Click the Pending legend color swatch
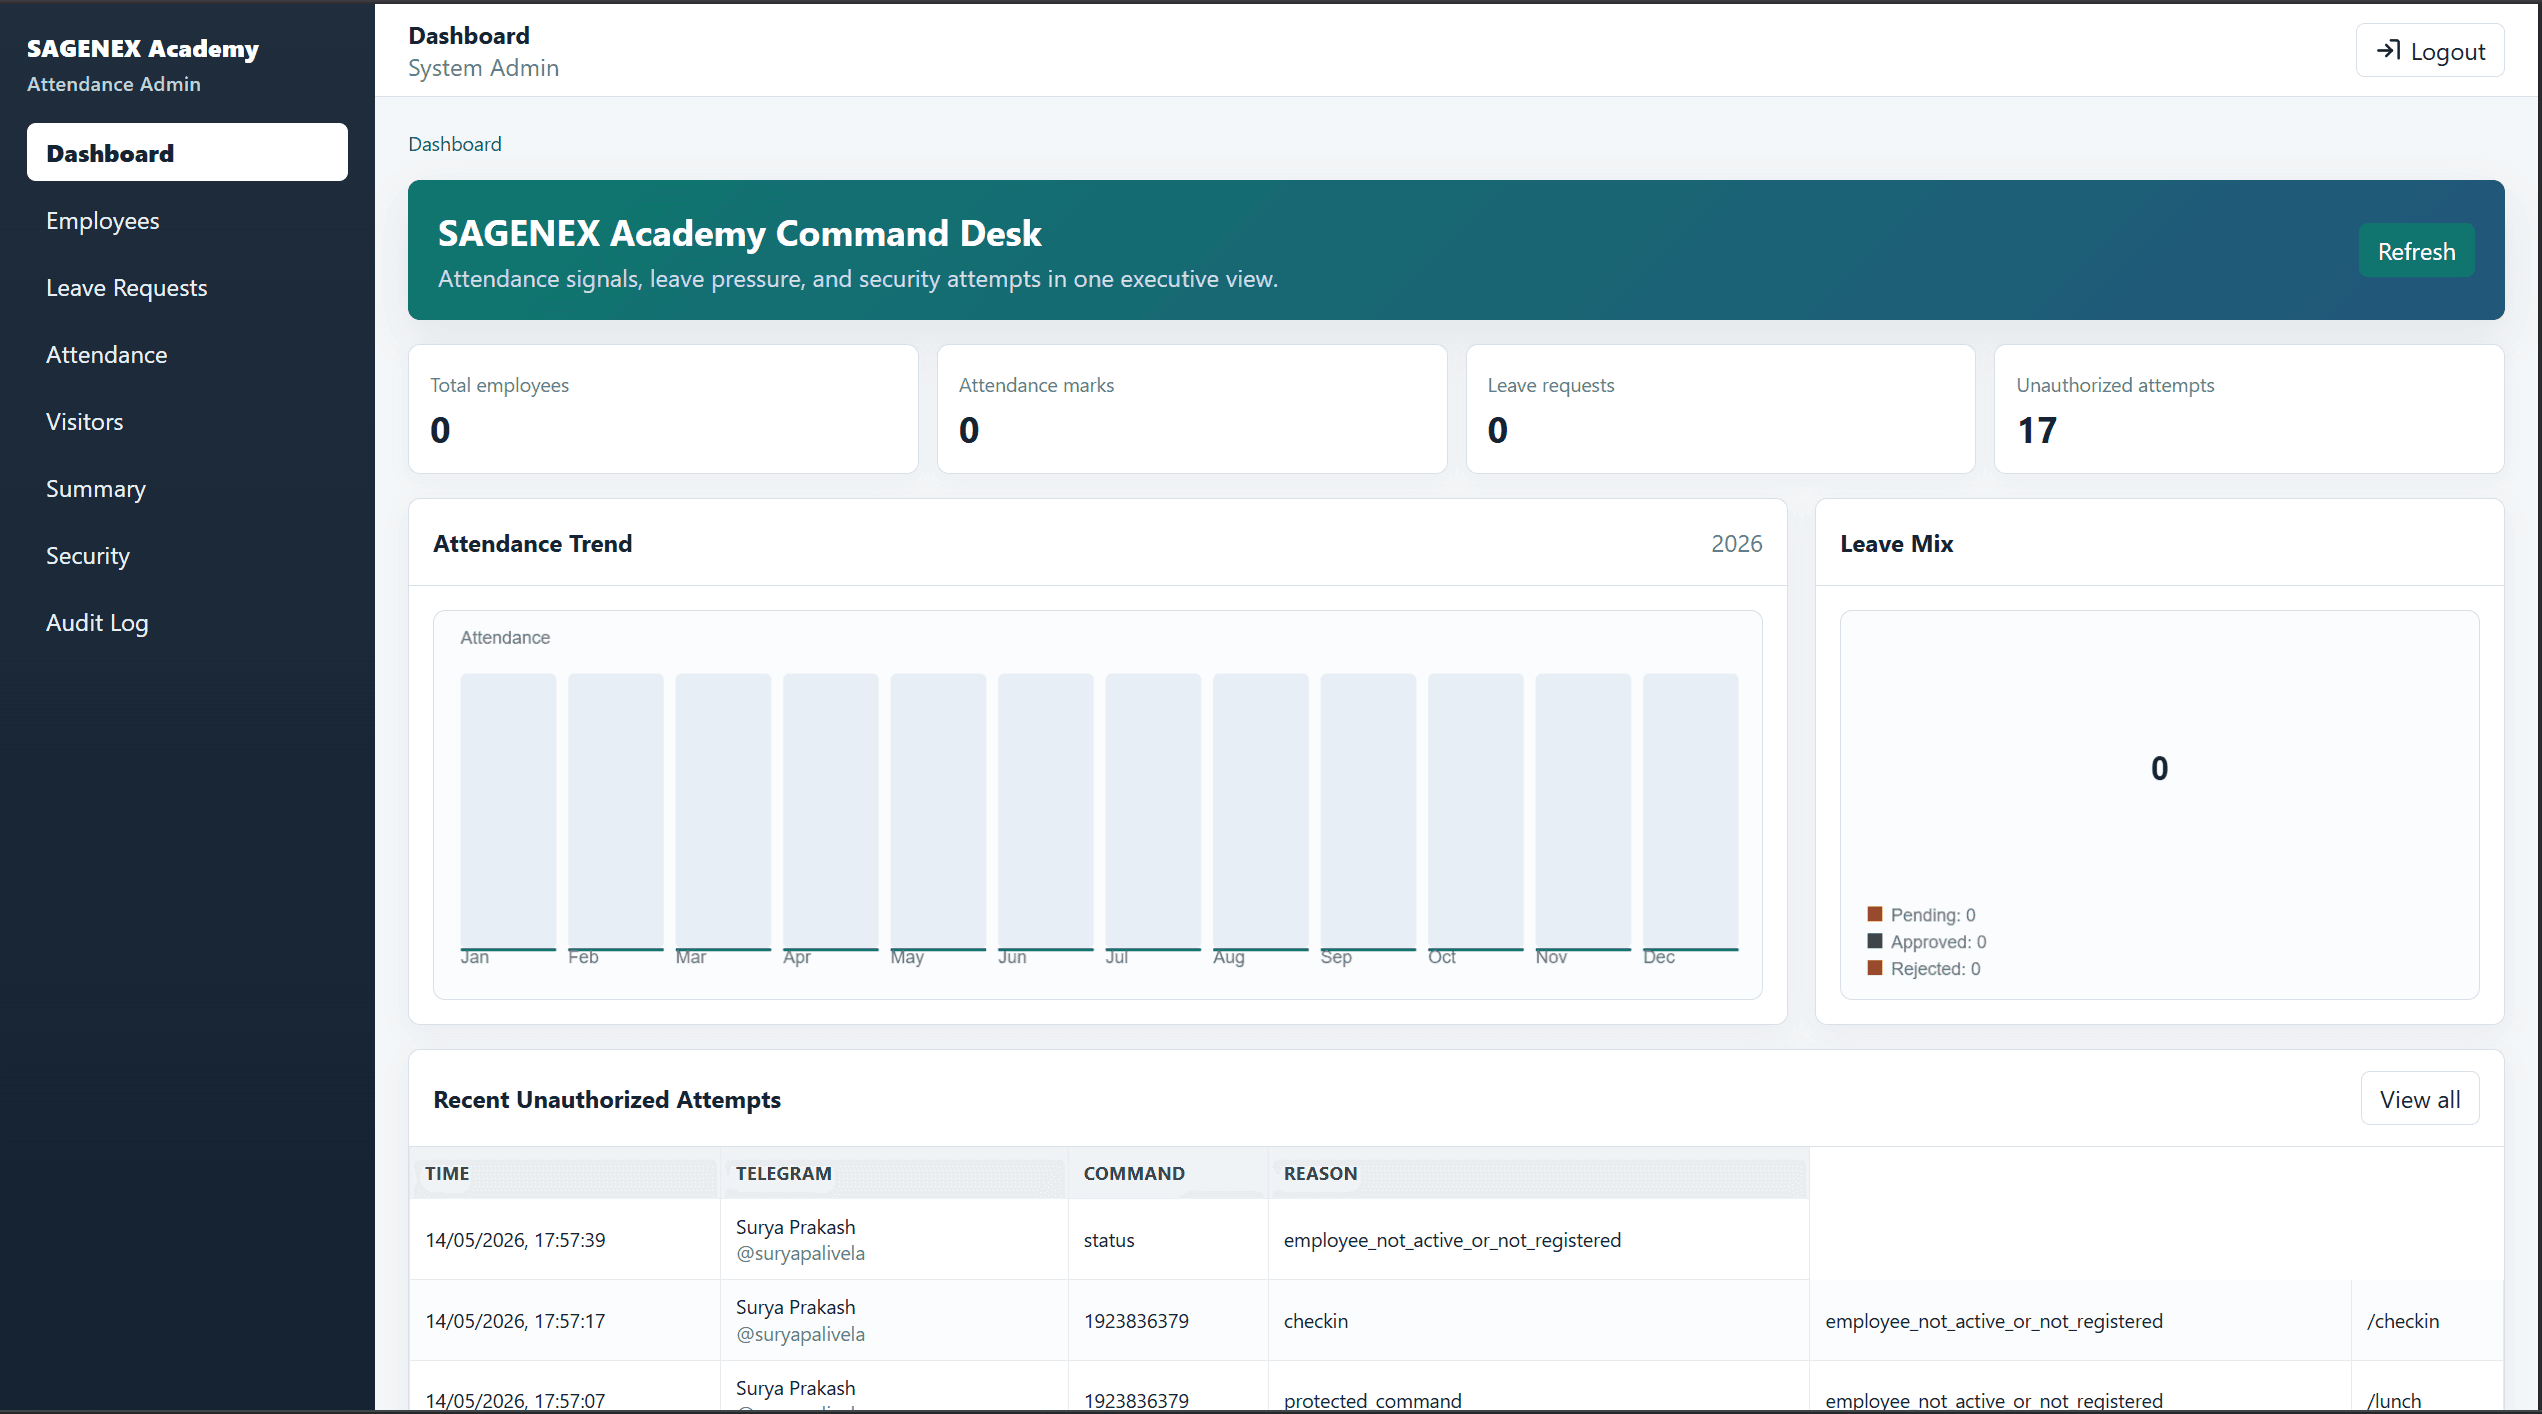2542x1414 pixels. click(1875, 914)
